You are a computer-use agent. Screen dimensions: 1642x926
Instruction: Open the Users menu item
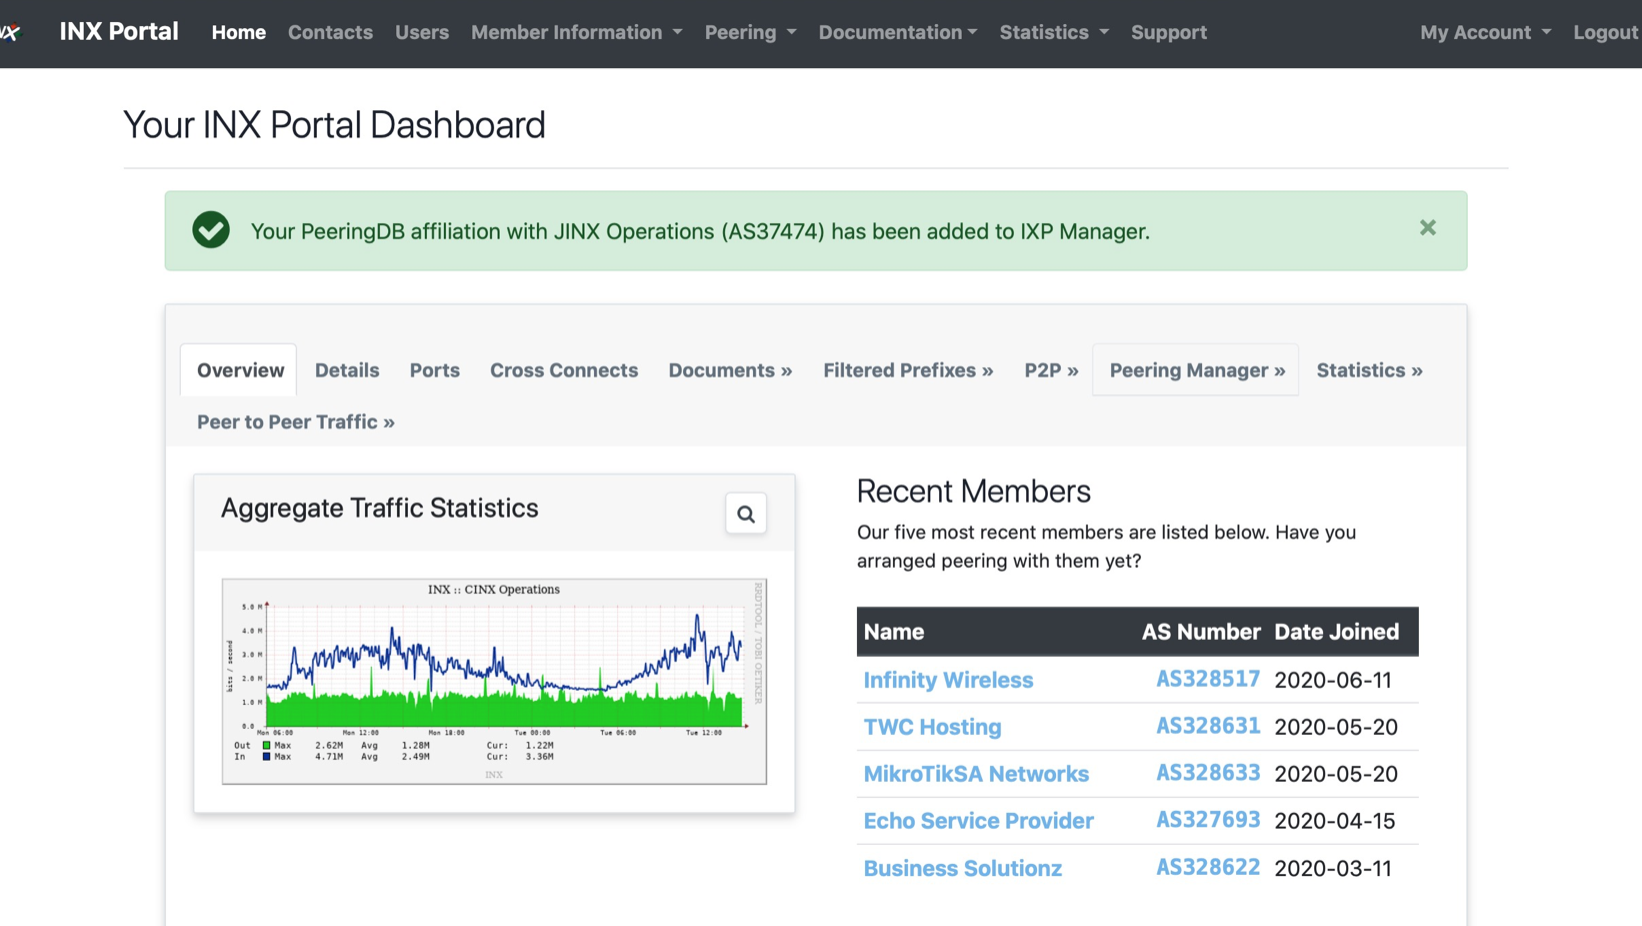[421, 32]
